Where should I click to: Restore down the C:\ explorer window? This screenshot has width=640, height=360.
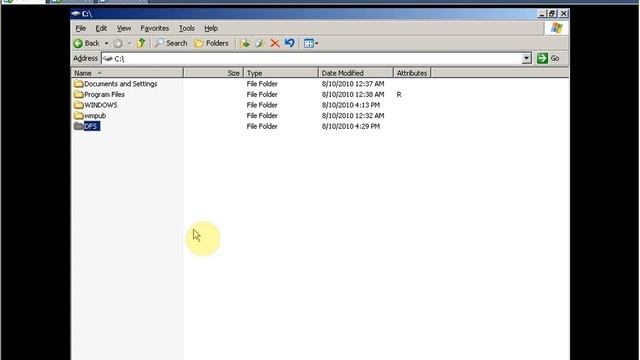coord(553,13)
